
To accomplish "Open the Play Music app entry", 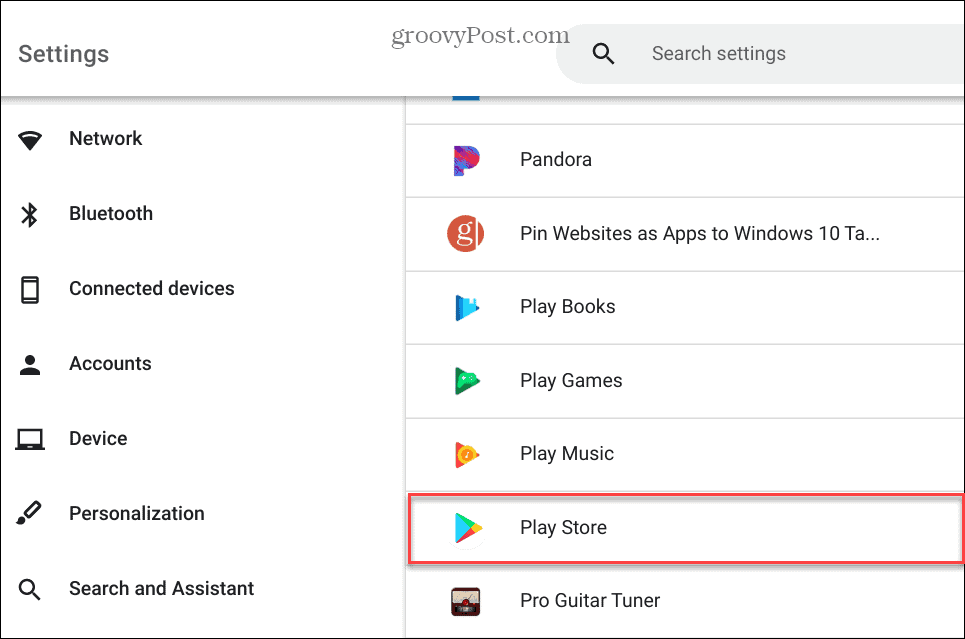I will pyautogui.click(x=685, y=454).
